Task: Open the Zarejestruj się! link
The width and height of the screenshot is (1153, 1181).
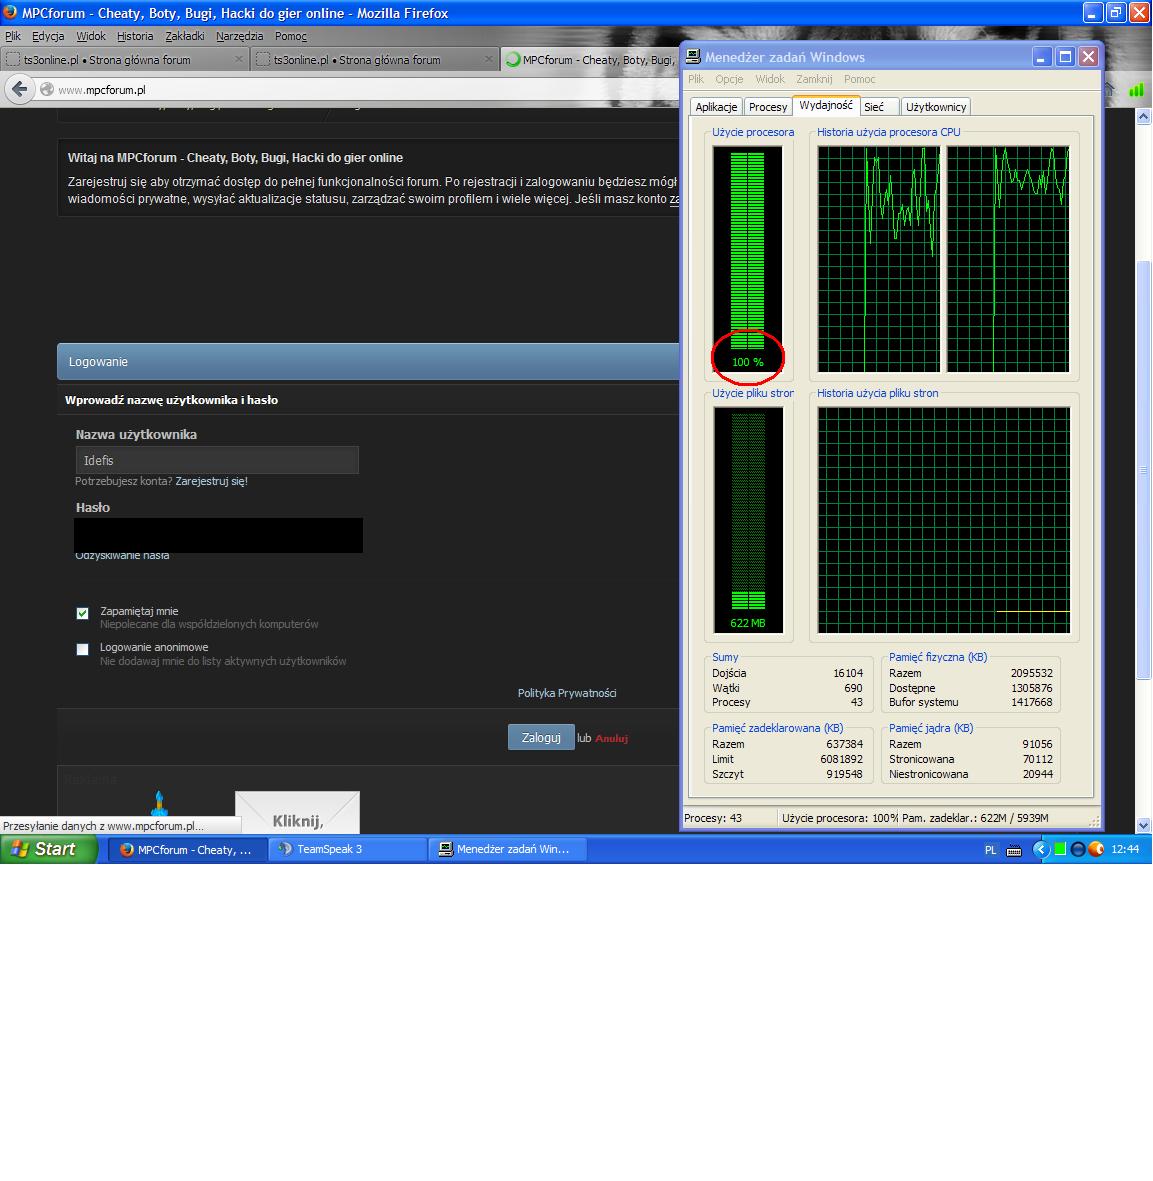Action: click(212, 481)
